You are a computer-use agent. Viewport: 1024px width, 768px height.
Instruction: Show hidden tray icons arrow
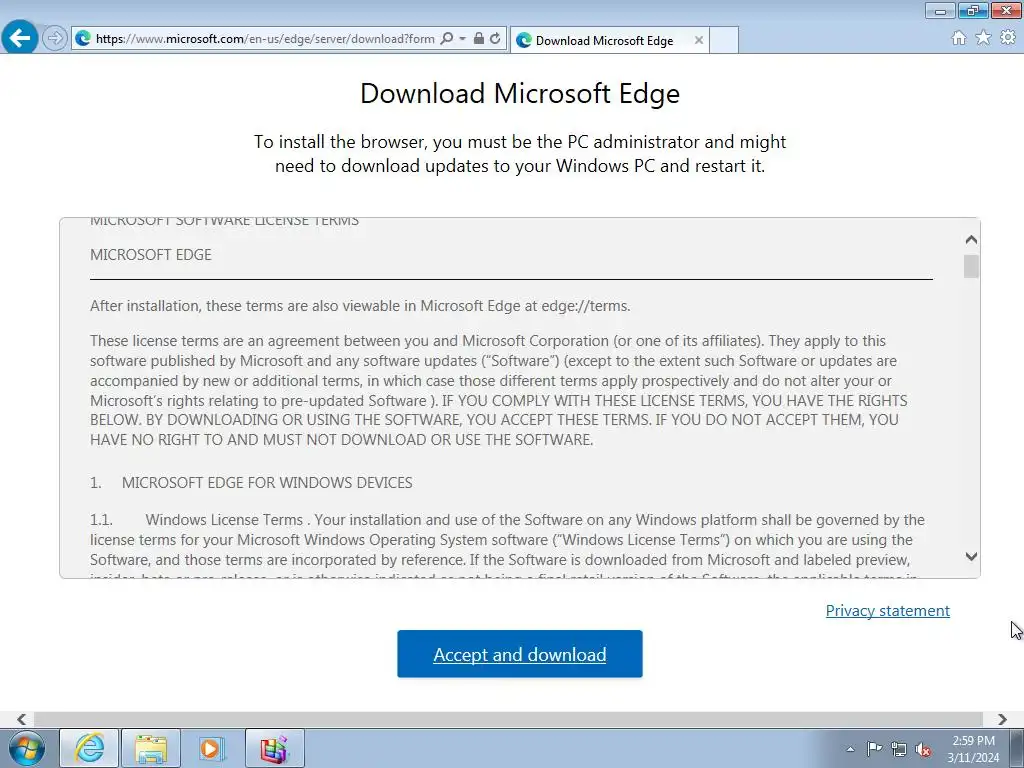pos(850,749)
